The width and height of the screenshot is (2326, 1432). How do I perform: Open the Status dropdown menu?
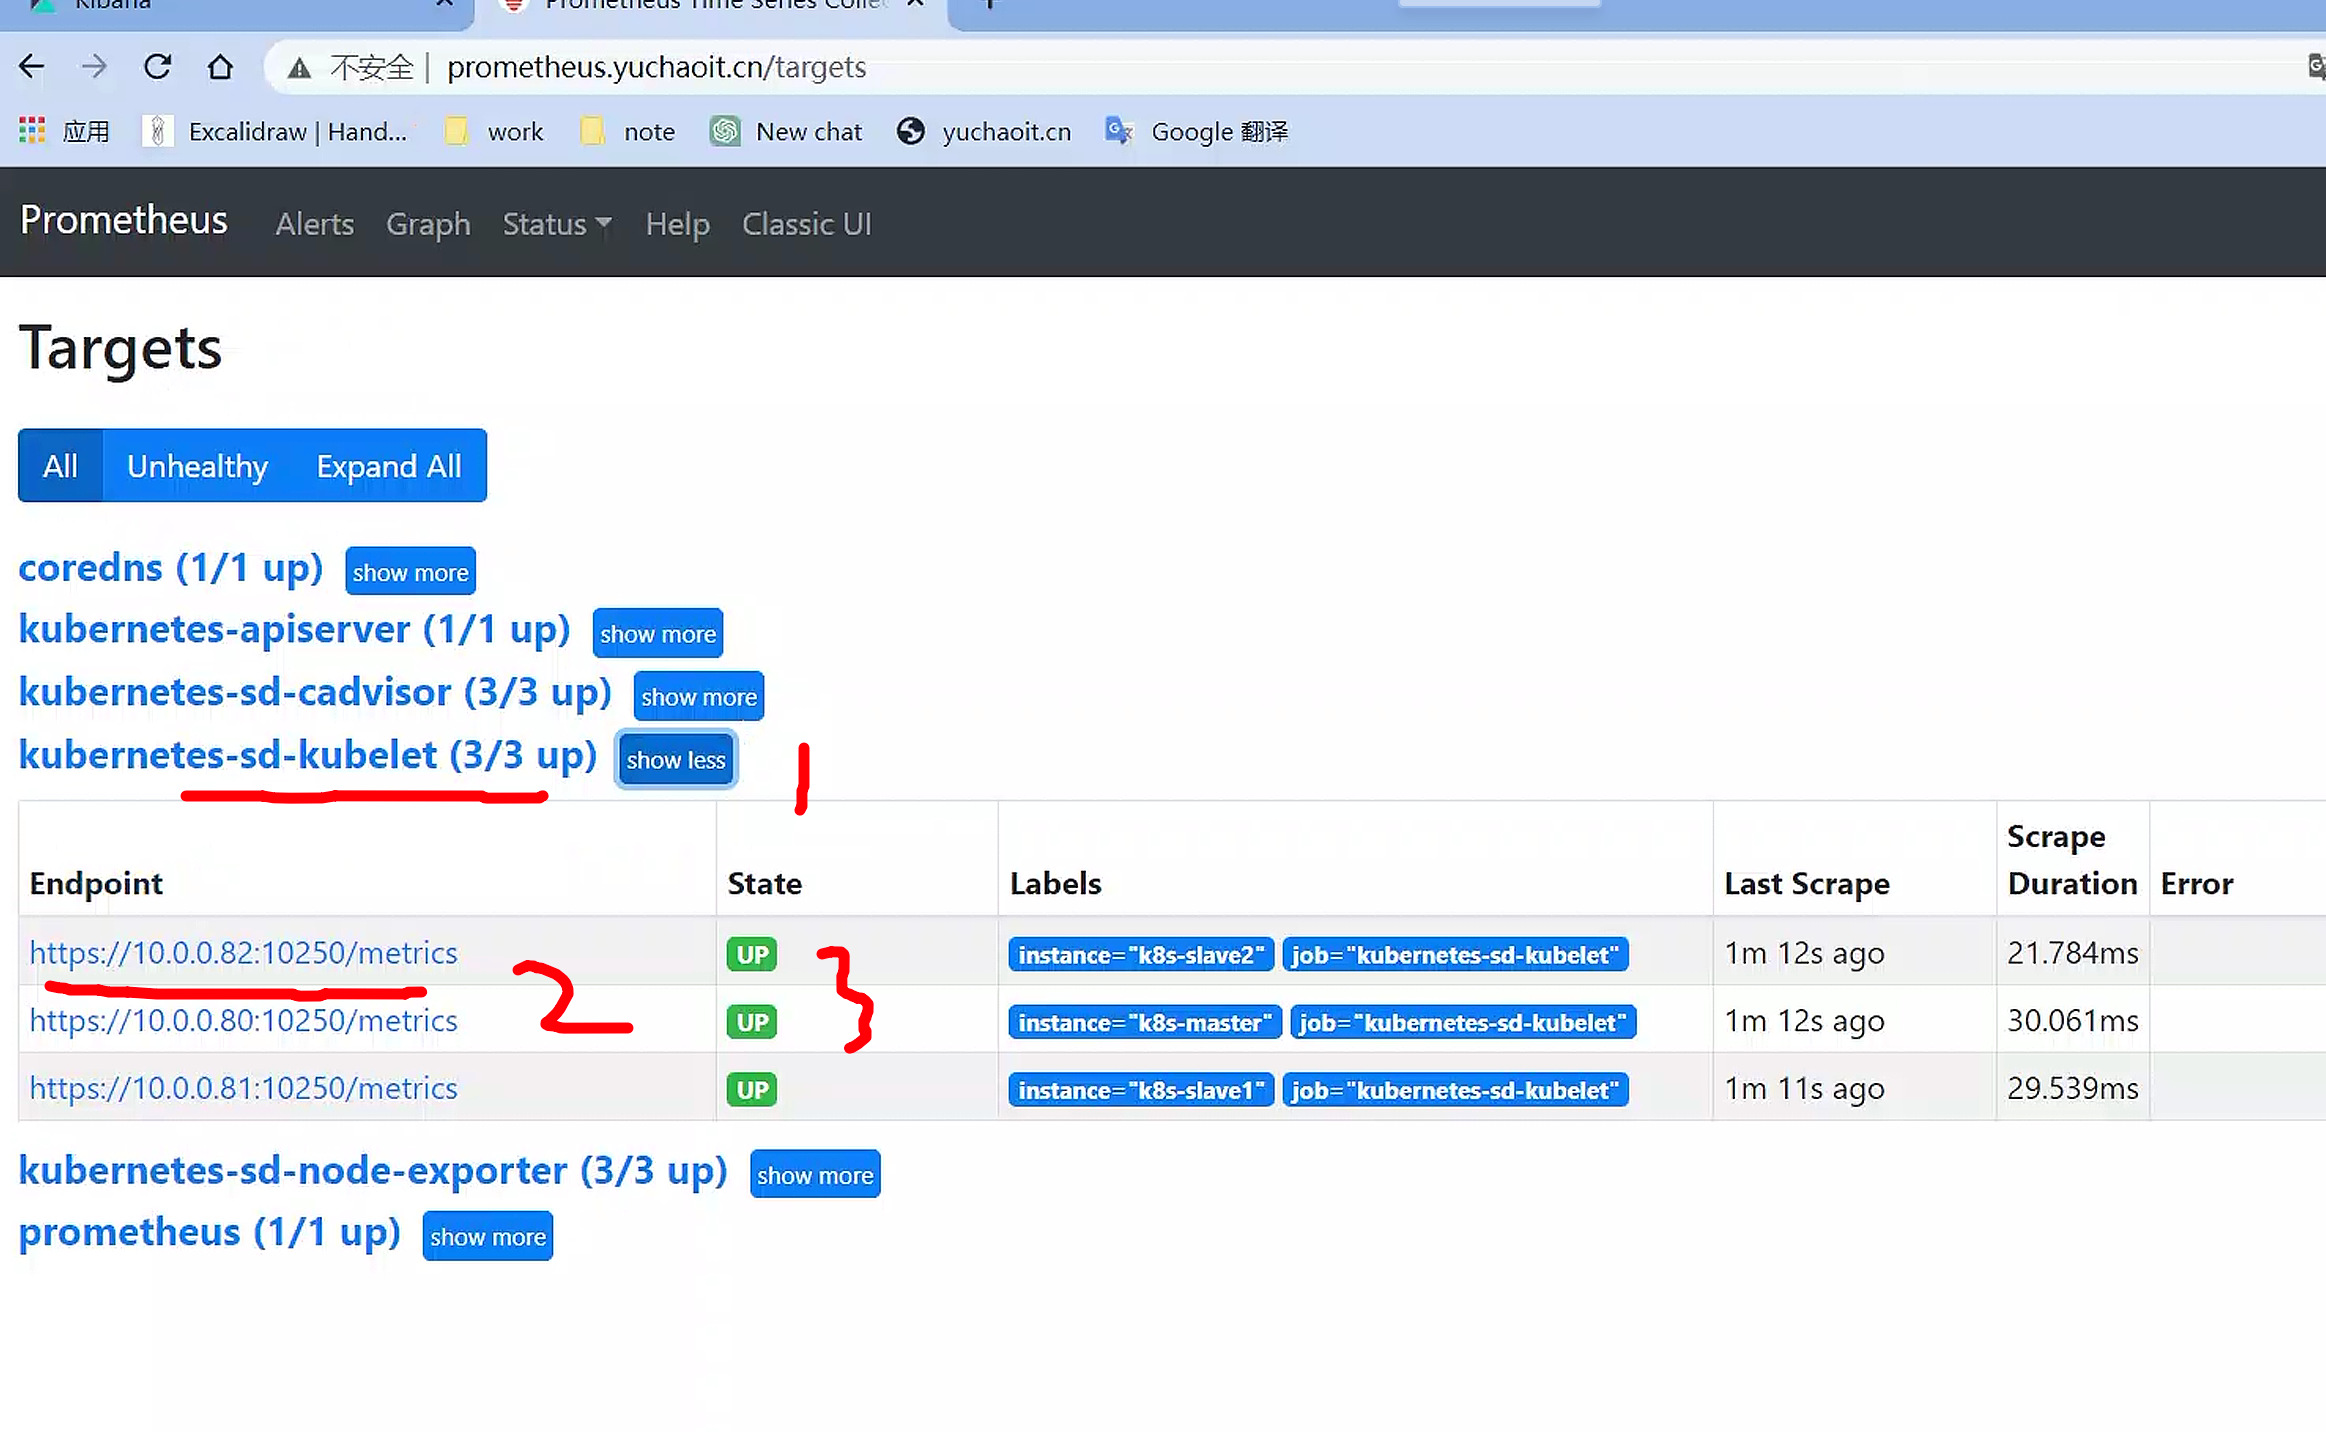(x=556, y=224)
